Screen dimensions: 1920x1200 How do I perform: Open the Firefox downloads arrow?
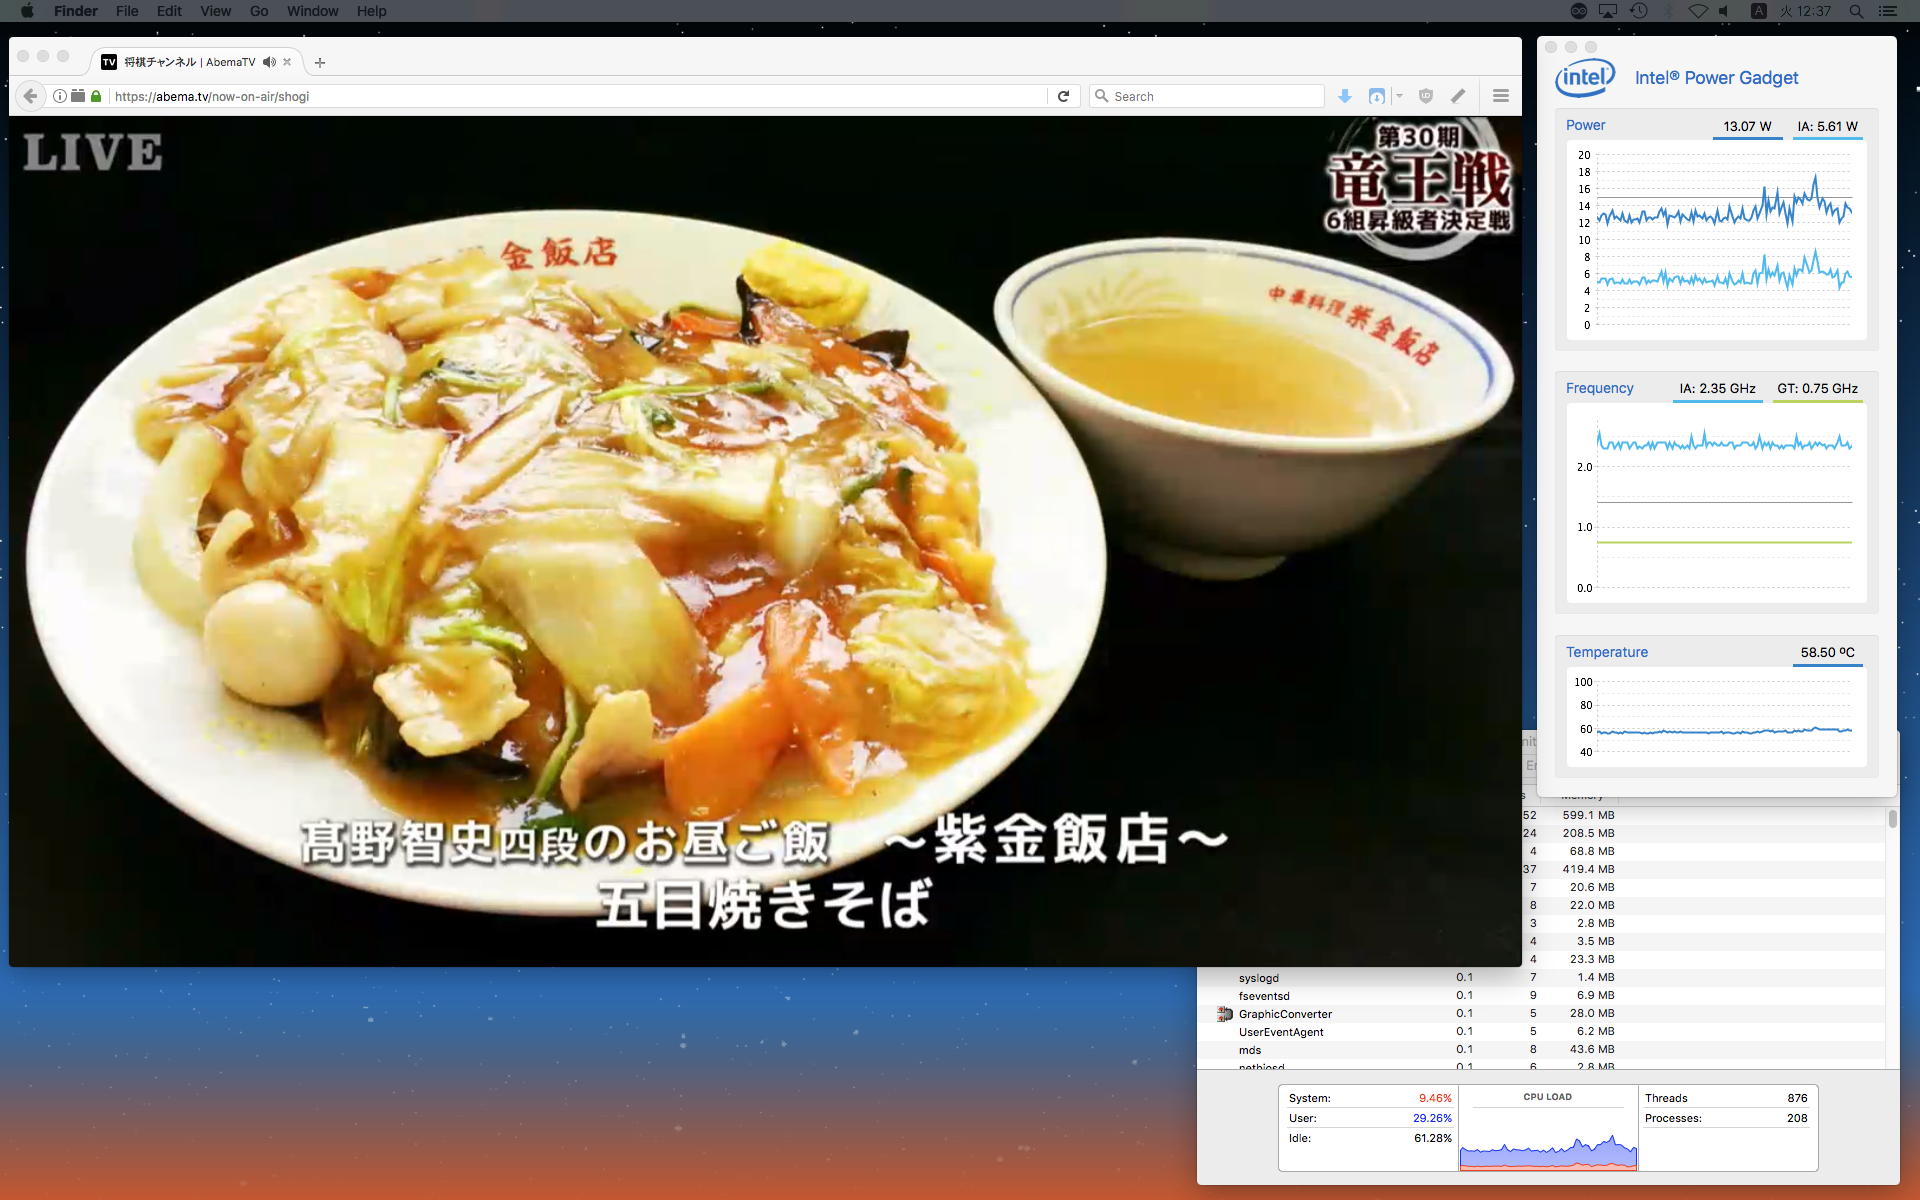(1345, 96)
